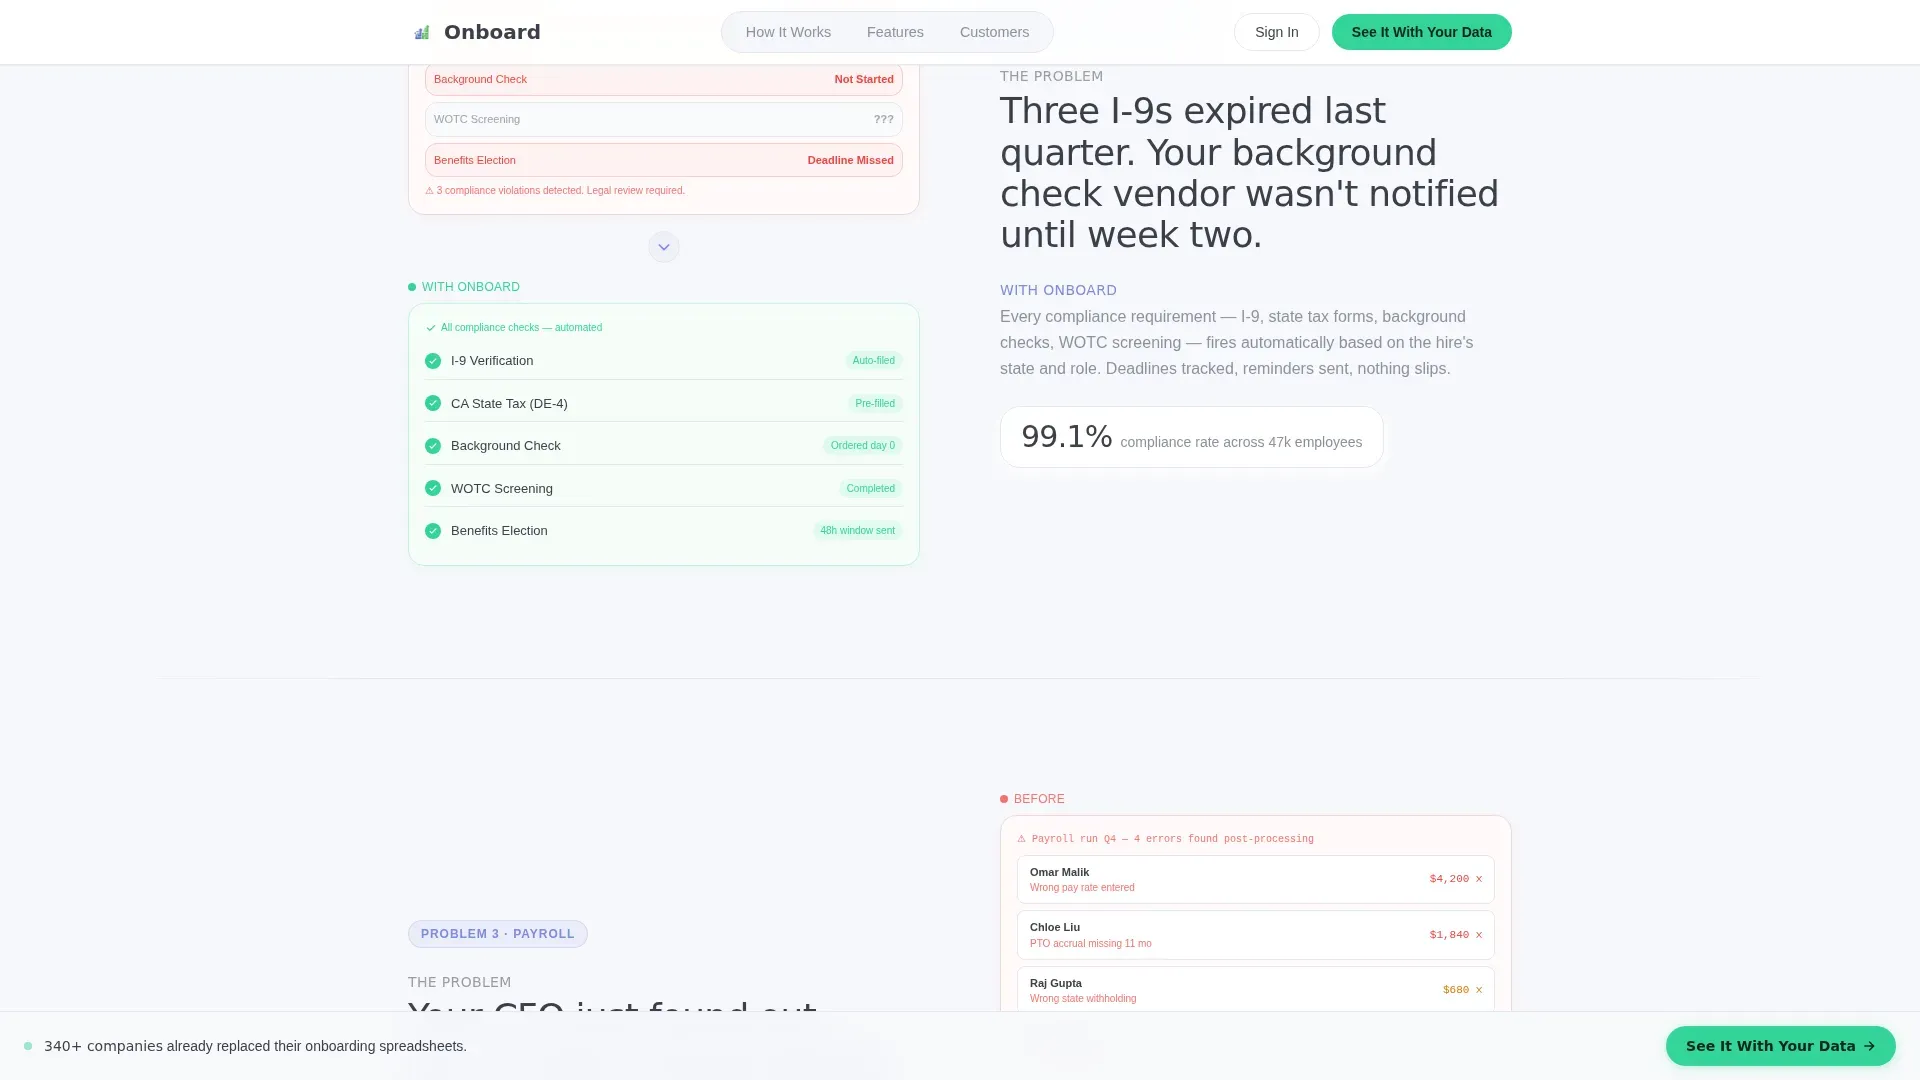Click the Payroll run Q4 warning icon
The image size is (1920, 1080).
click(x=1021, y=839)
